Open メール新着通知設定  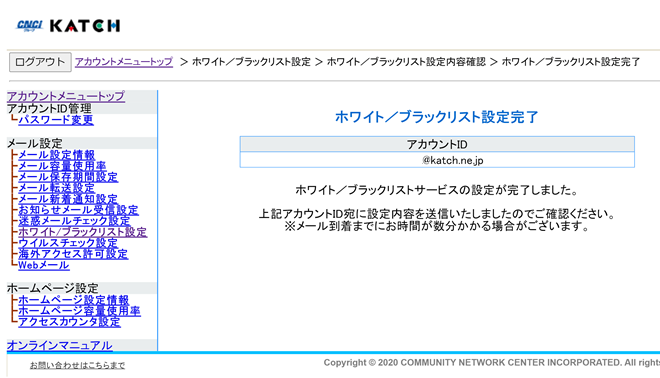[68, 199]
